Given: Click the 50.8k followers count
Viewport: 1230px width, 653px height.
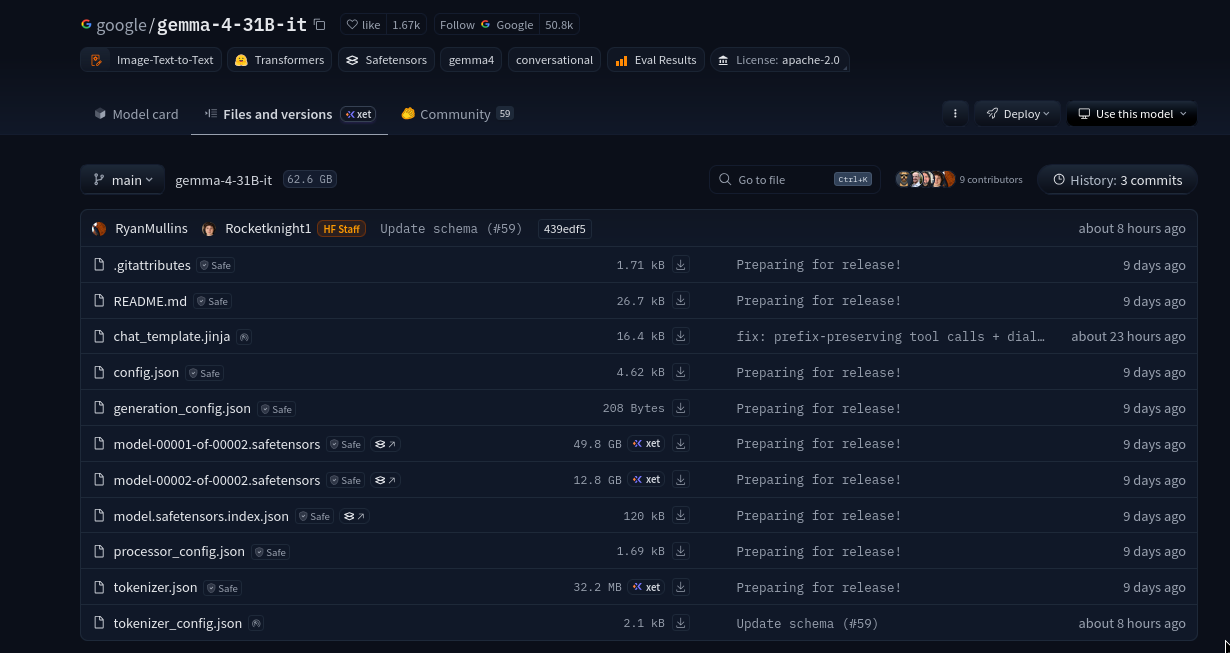Looking at the screenshot, I should point(559,25).
